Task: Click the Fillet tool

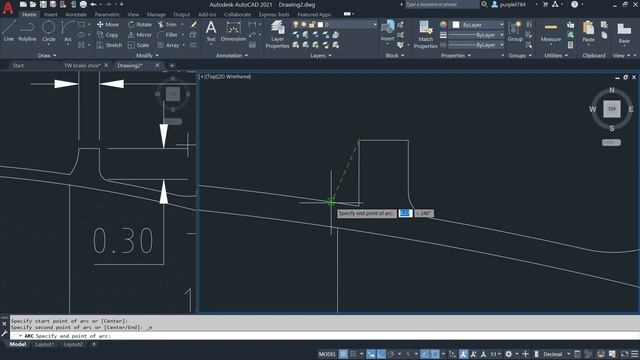Action: coord(168,35)
